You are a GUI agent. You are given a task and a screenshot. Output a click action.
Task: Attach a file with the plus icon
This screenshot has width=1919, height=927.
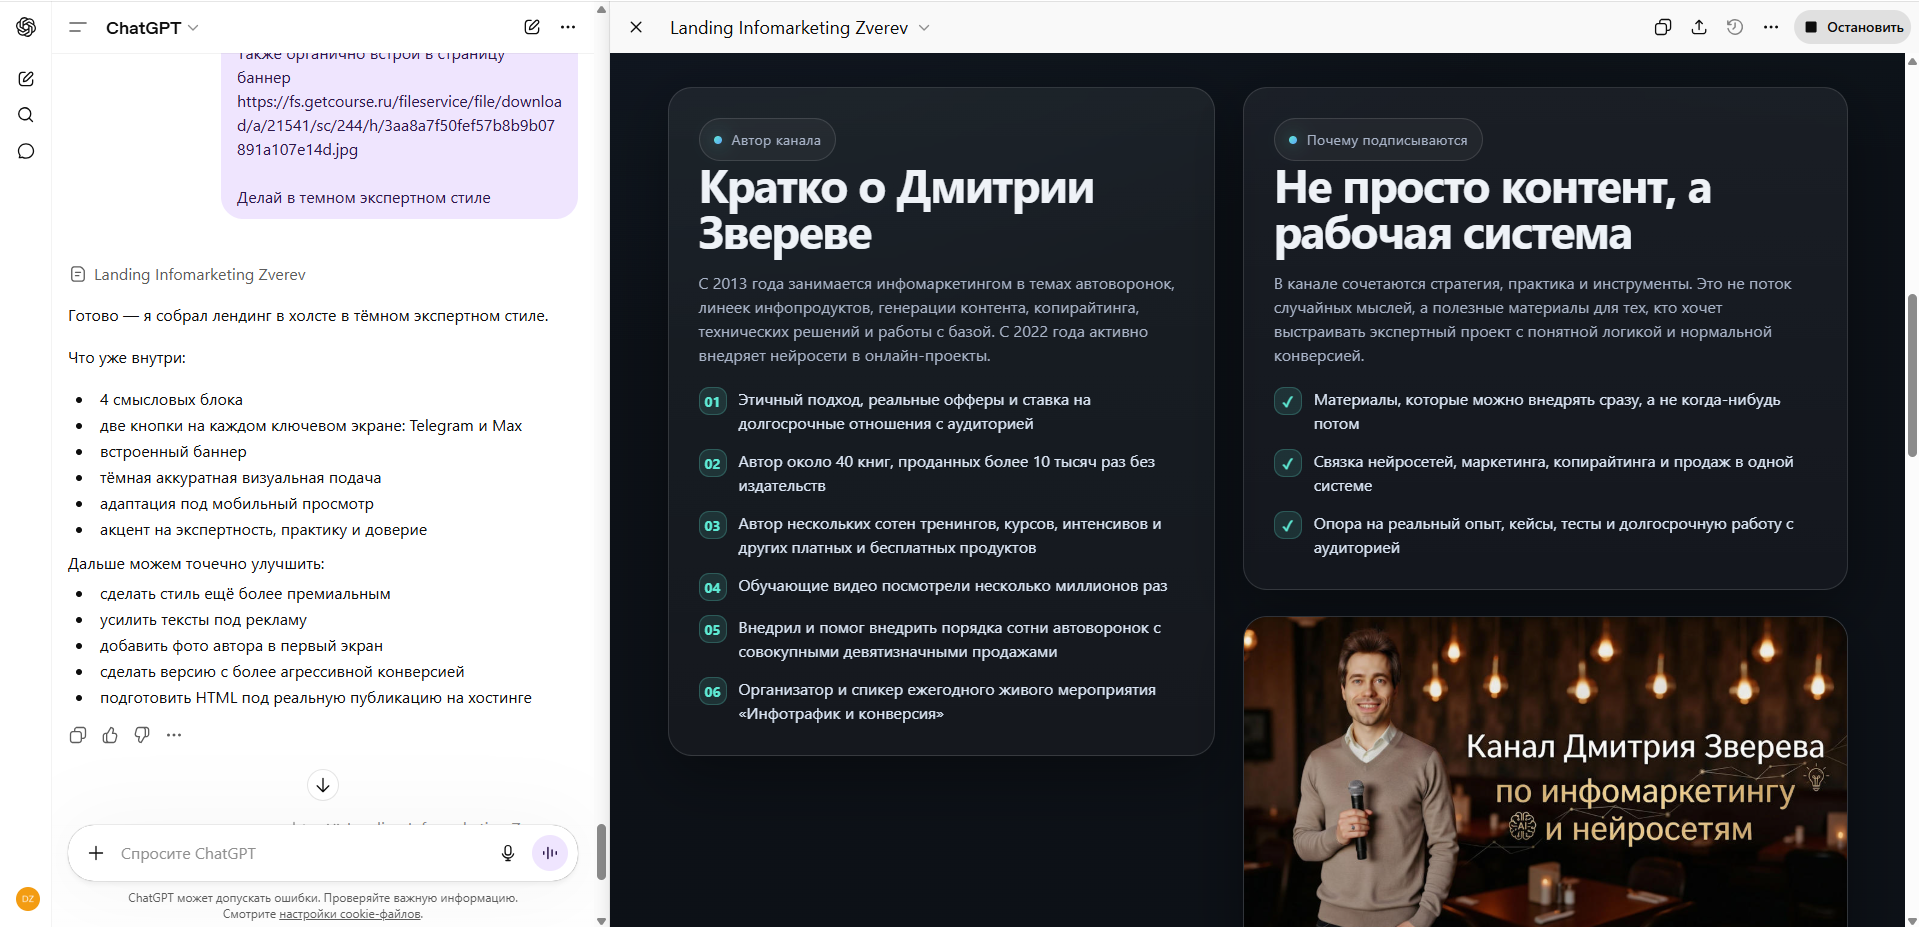96,853
